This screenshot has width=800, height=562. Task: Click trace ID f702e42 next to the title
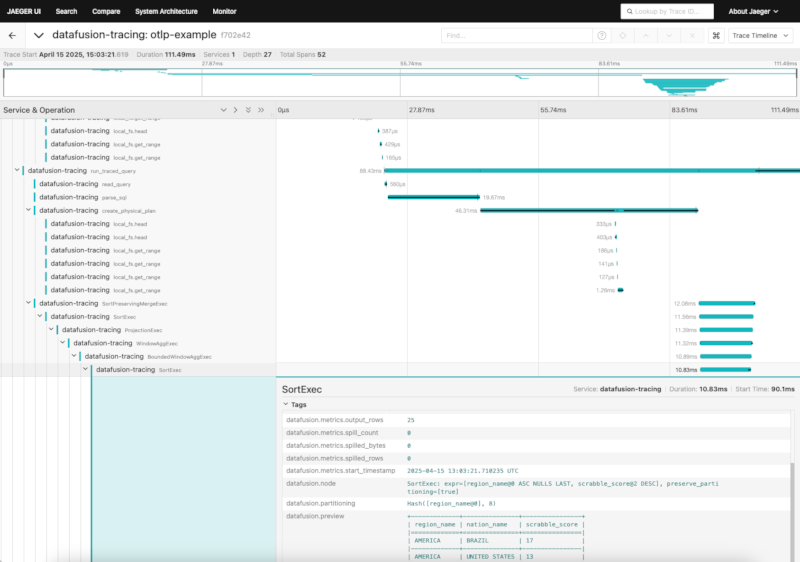click(x=236, y=35)
